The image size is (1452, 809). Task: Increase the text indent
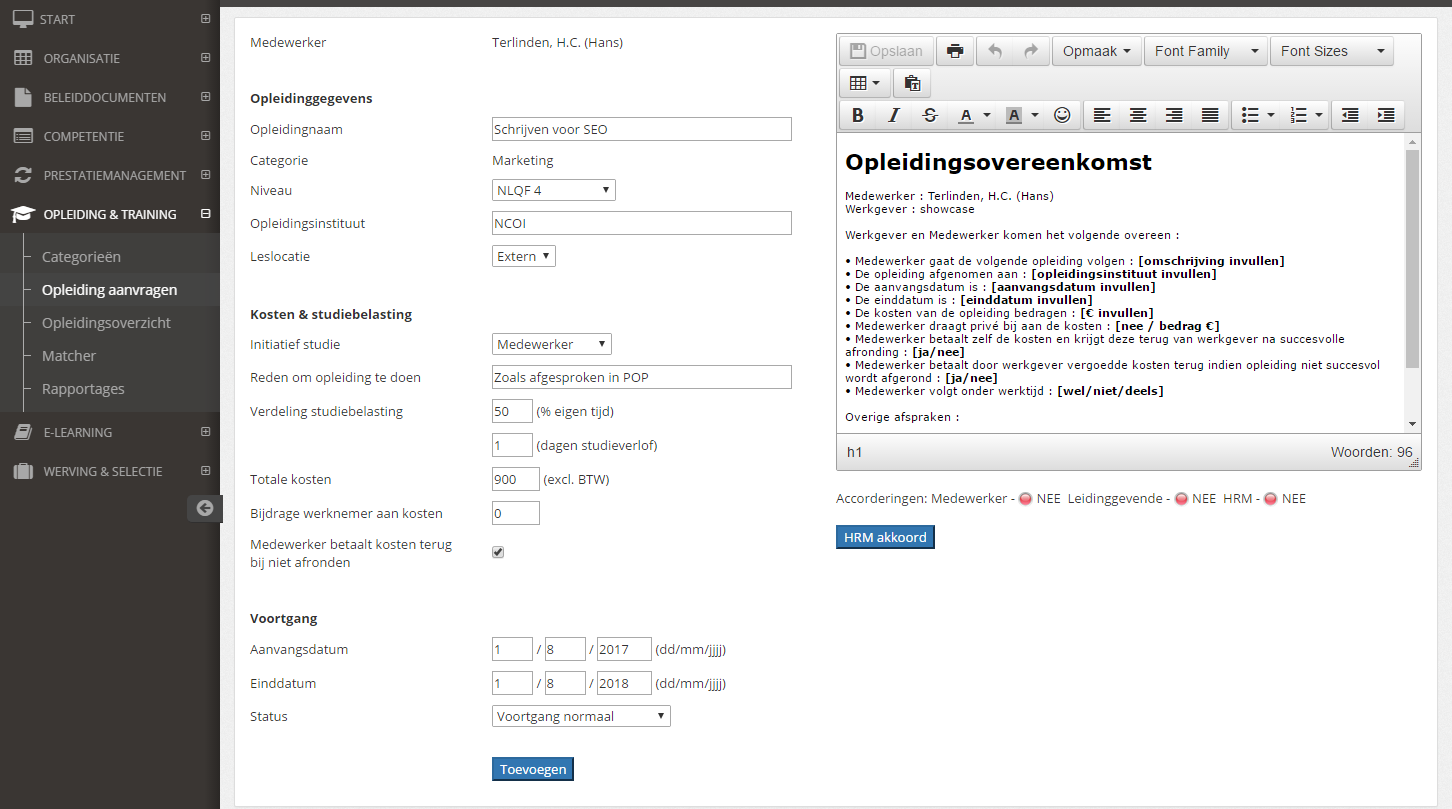[1386, 115]
